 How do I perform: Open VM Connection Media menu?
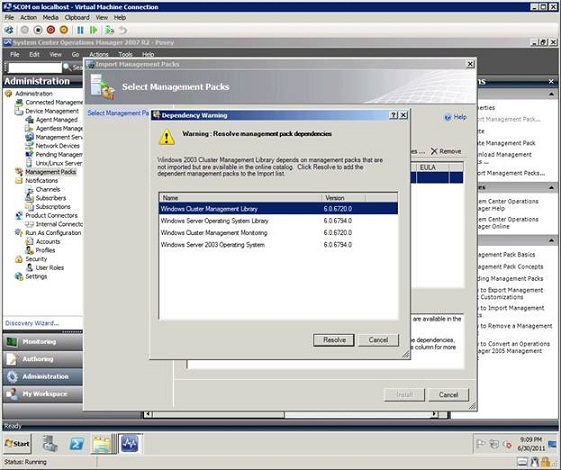click(50, 18)
